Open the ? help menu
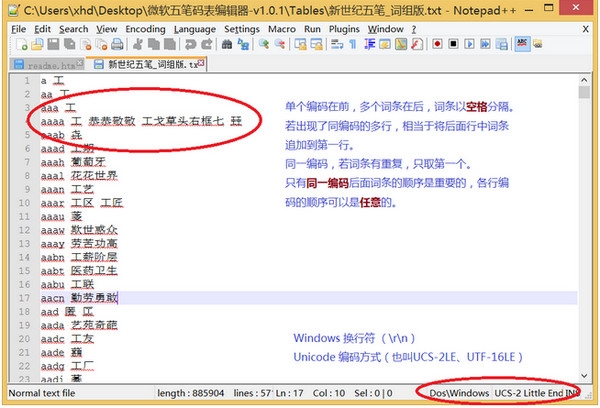The image size is (600, 408). point(414,29)
